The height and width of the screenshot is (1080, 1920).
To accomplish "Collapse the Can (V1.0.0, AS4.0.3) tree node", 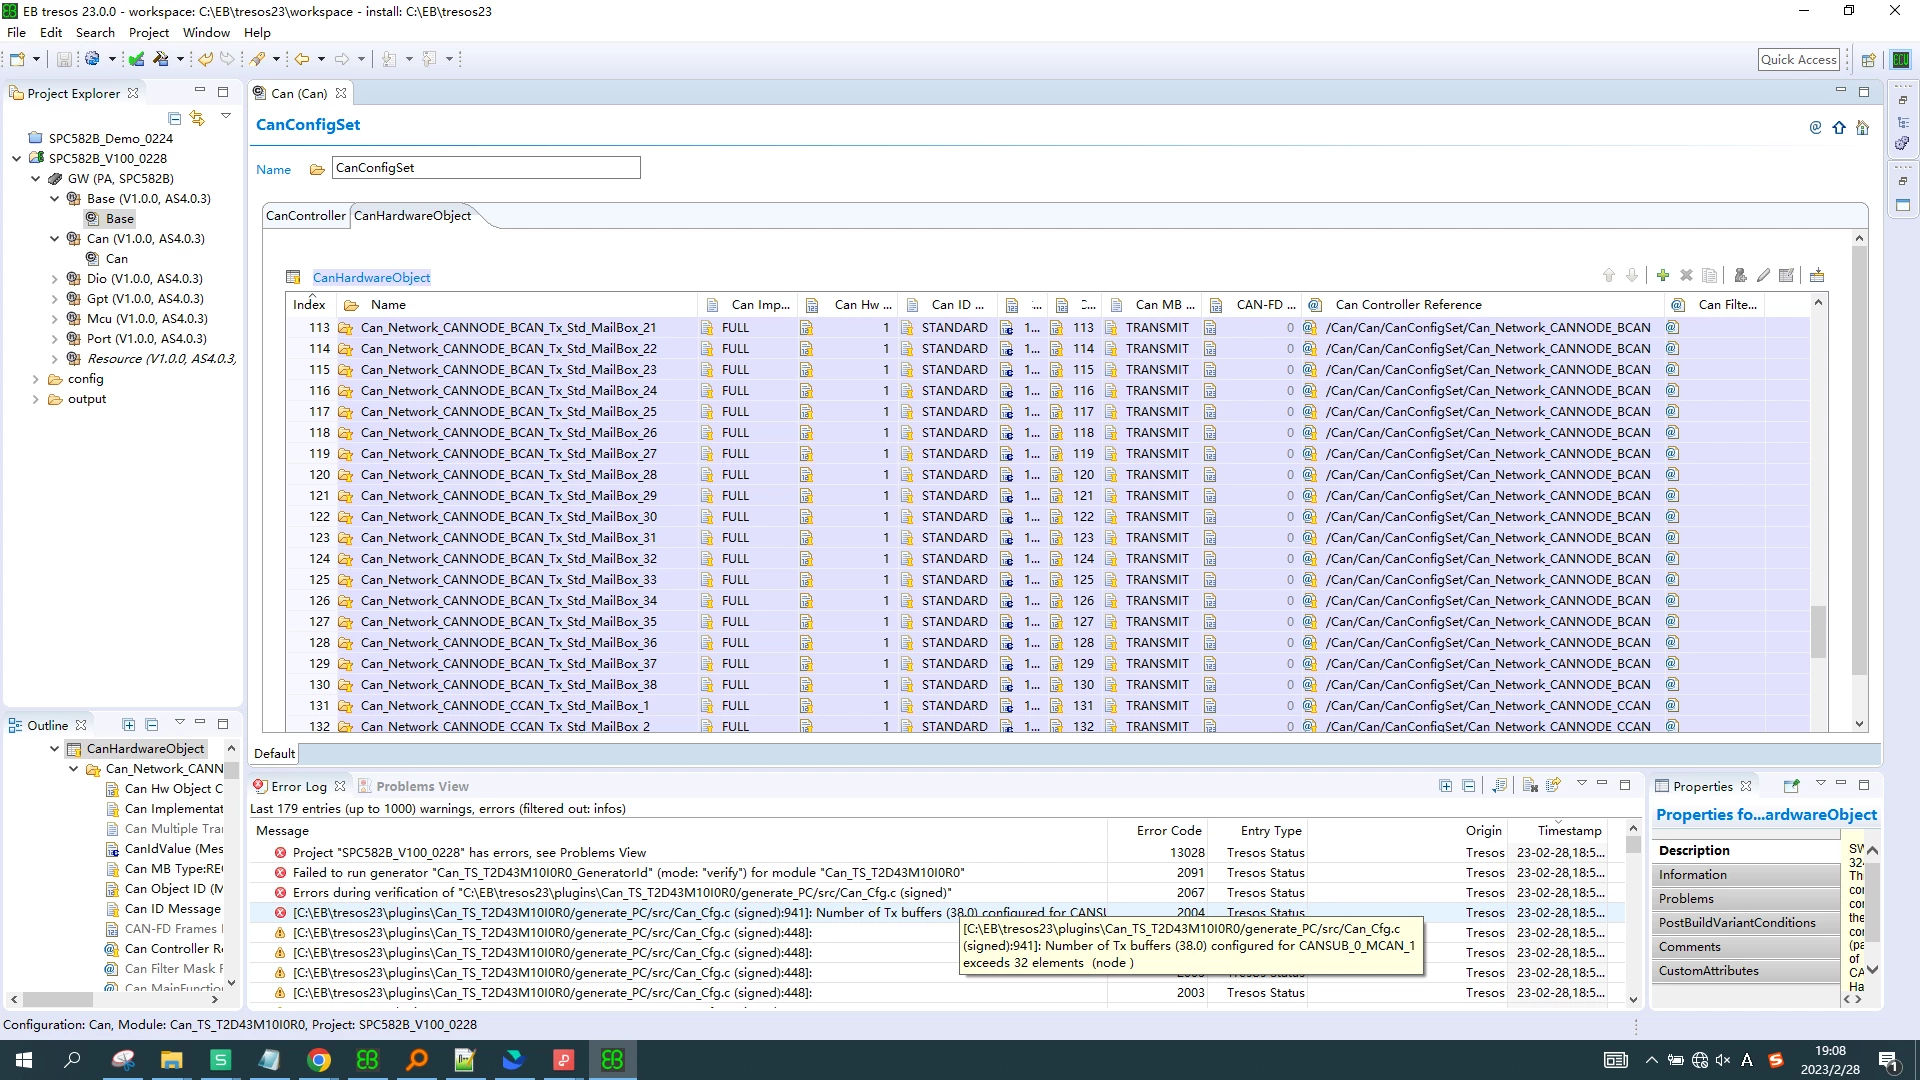I will click(x=55, y=239).
